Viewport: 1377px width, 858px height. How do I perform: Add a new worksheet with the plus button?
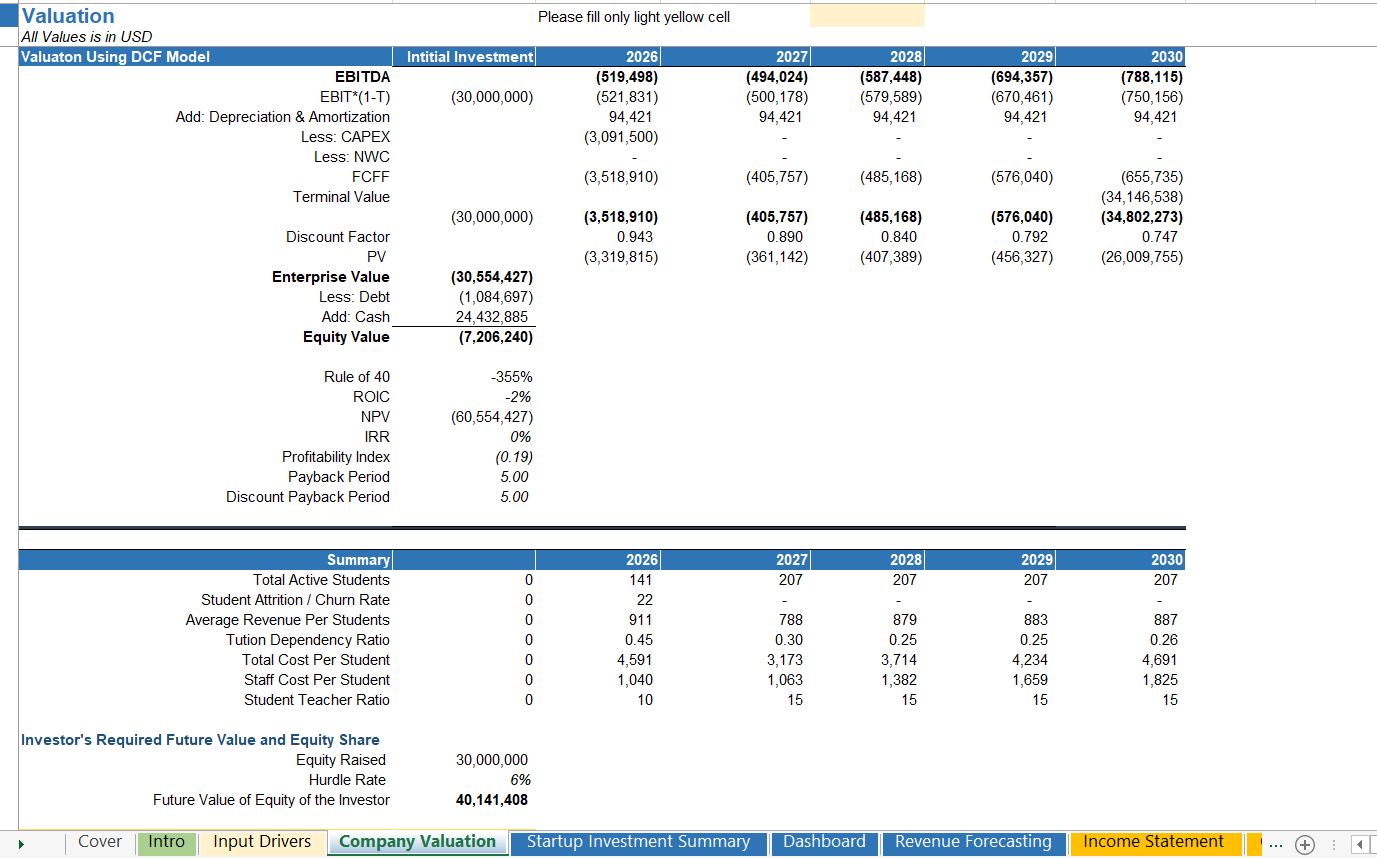click(x=1304, y=843)
